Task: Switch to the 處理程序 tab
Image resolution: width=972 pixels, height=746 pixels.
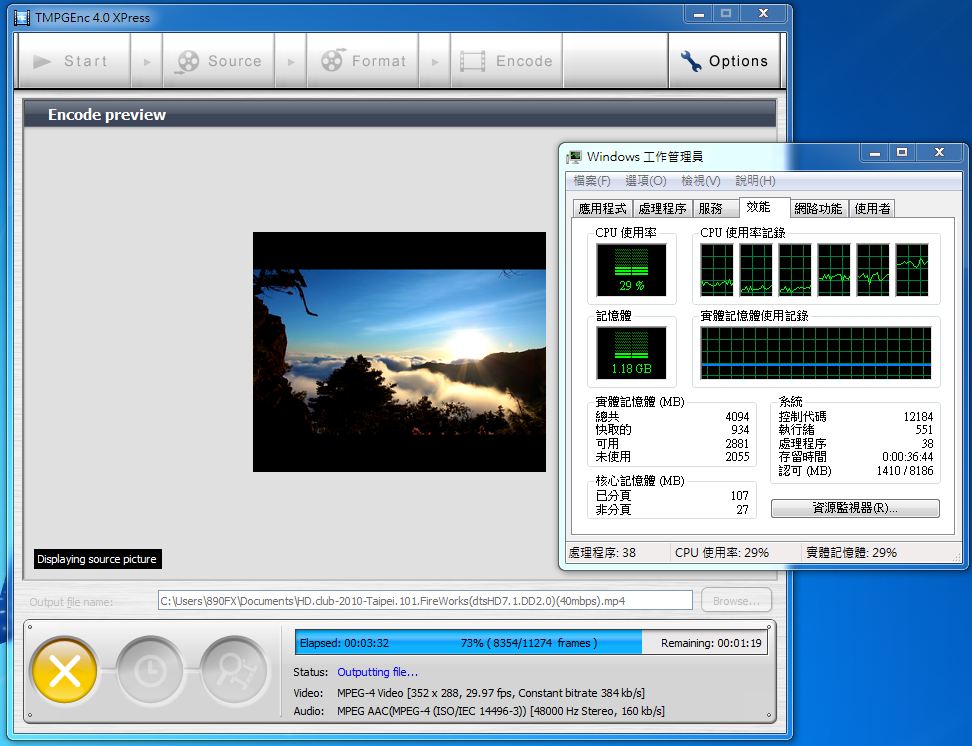Action: [662, 208]
